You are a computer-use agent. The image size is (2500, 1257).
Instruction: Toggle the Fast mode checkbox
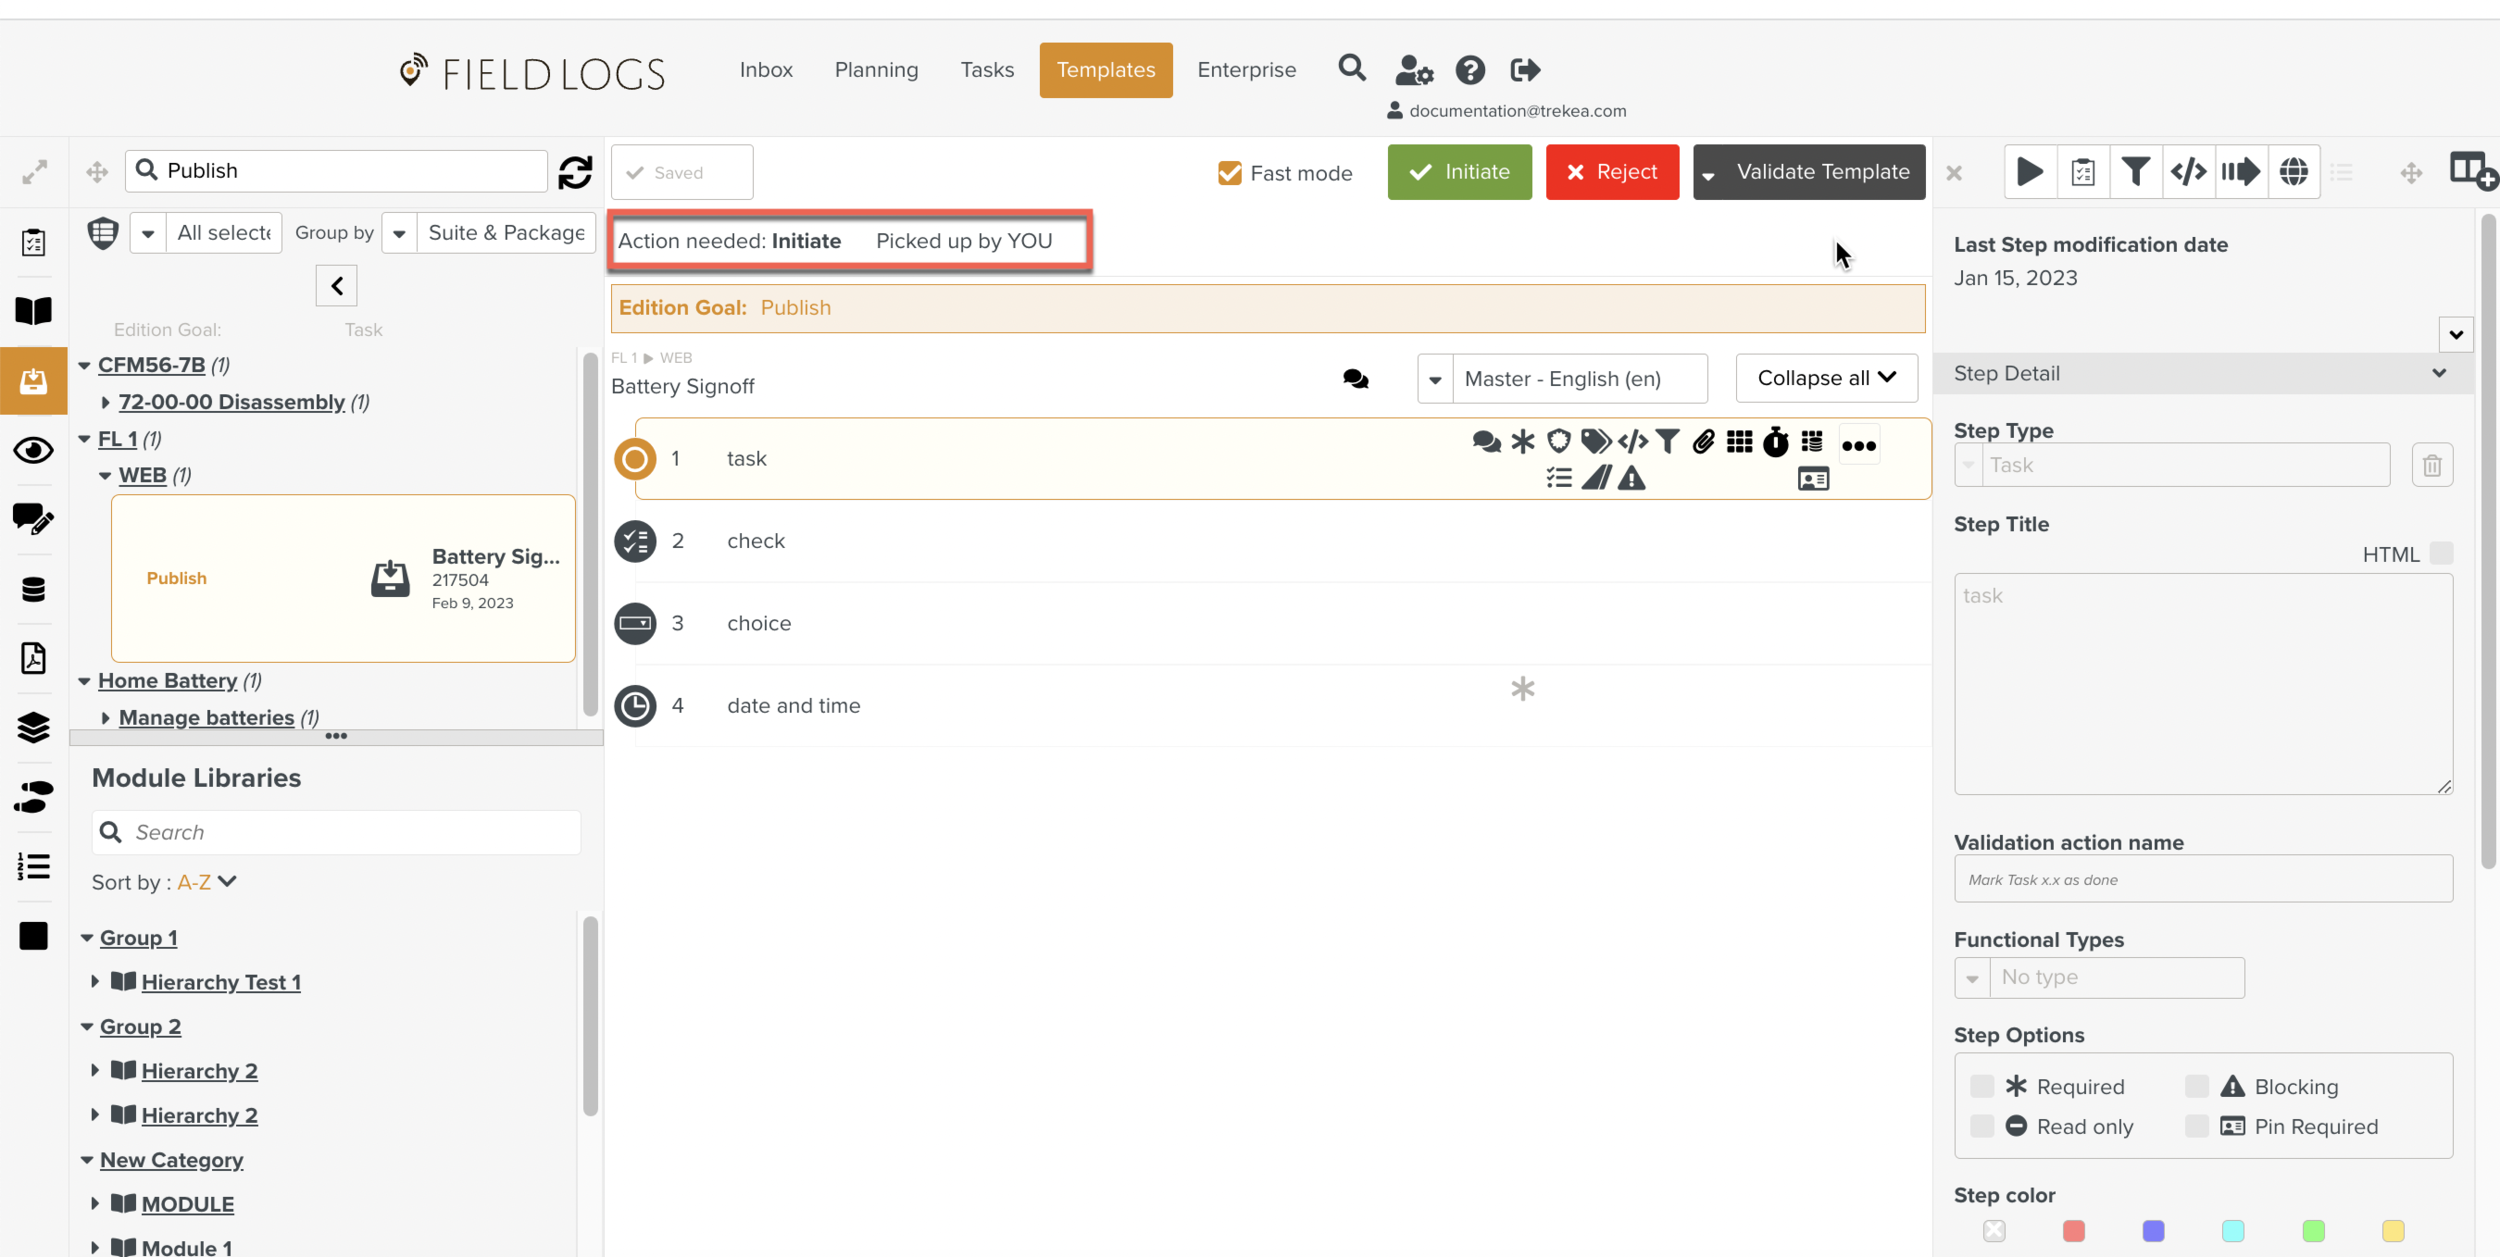(x=1229, y=173)
